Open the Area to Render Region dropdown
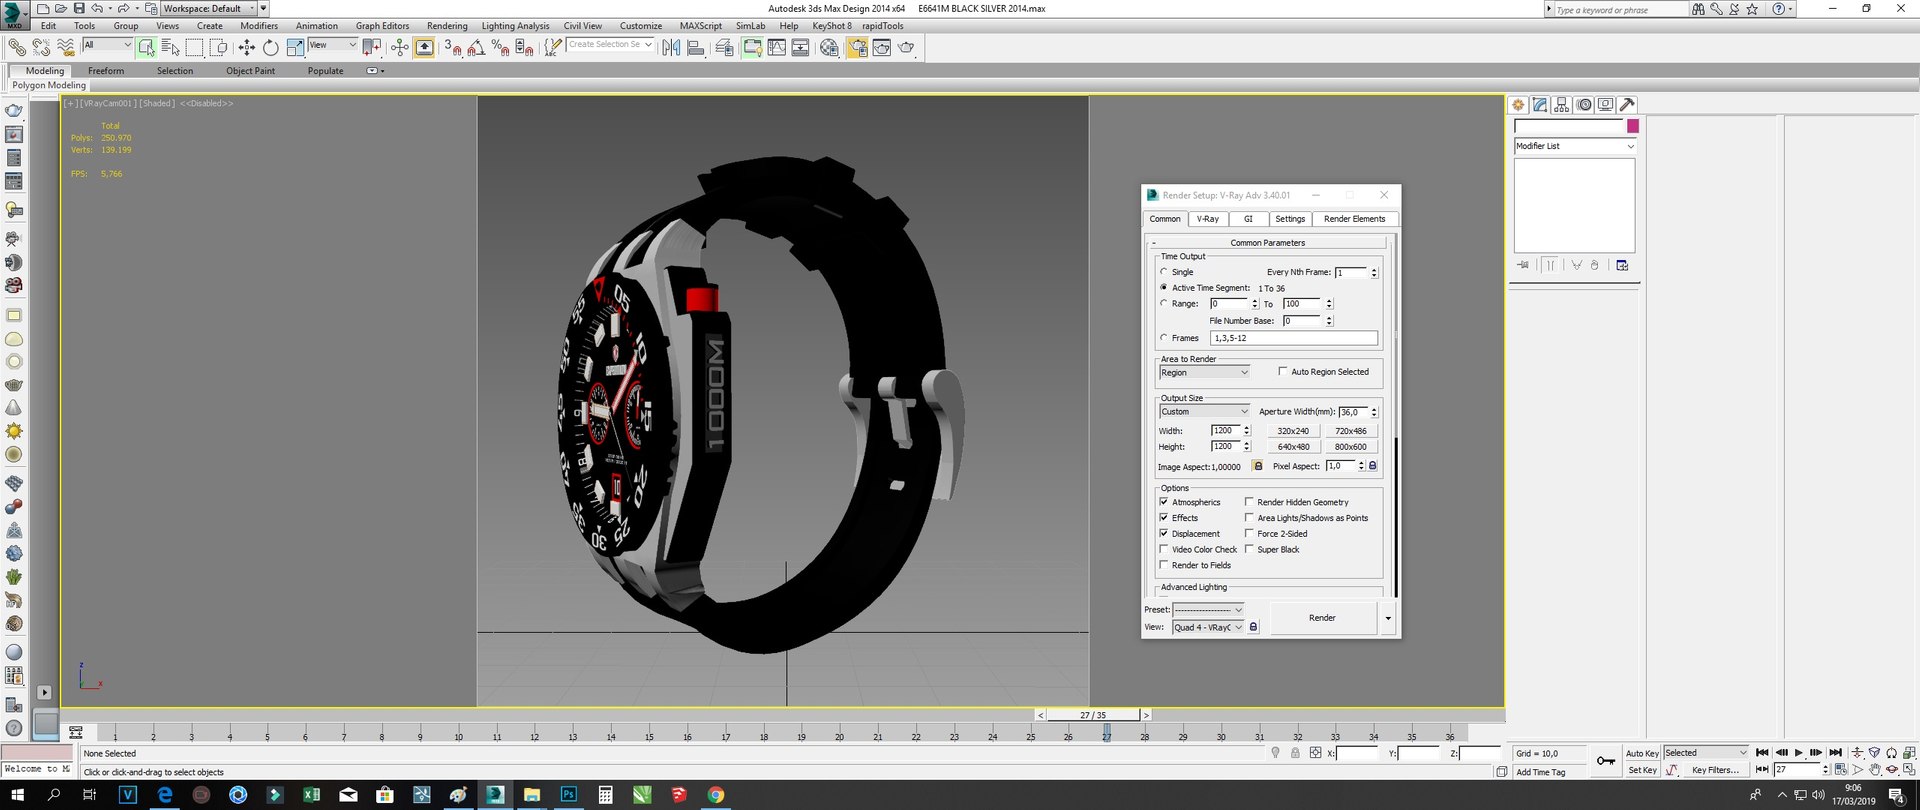This screenshot has width=1920, height=810. coord(1204,373)
